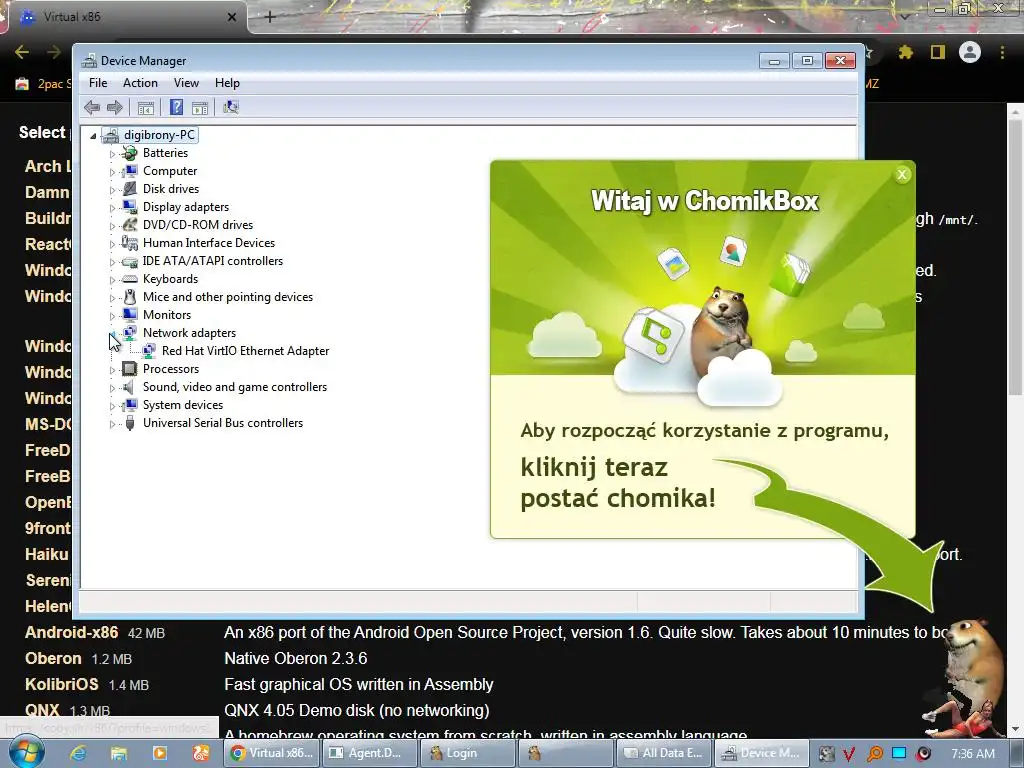Expand the Disk drives node
Viewport: 1024px width, 768px height.
(x=112, y=190)
